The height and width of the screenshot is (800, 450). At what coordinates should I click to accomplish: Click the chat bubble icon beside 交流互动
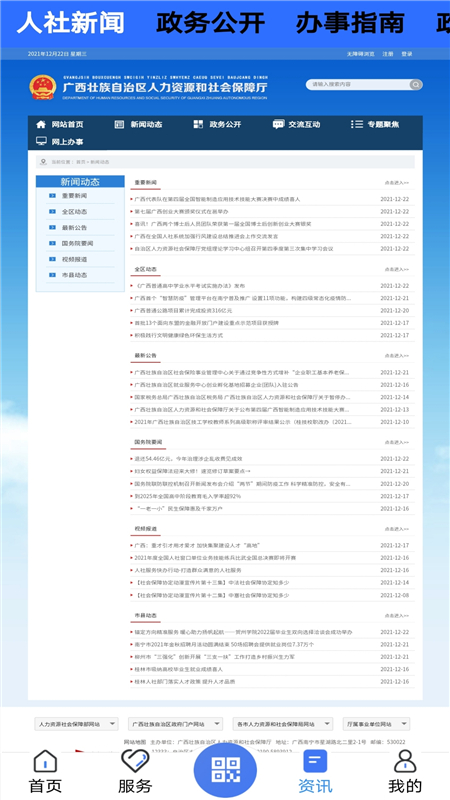278,124
